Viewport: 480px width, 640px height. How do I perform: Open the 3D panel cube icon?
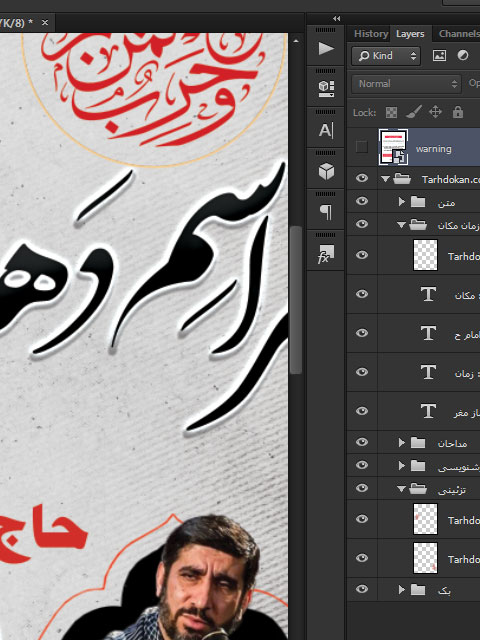(326, 171)
